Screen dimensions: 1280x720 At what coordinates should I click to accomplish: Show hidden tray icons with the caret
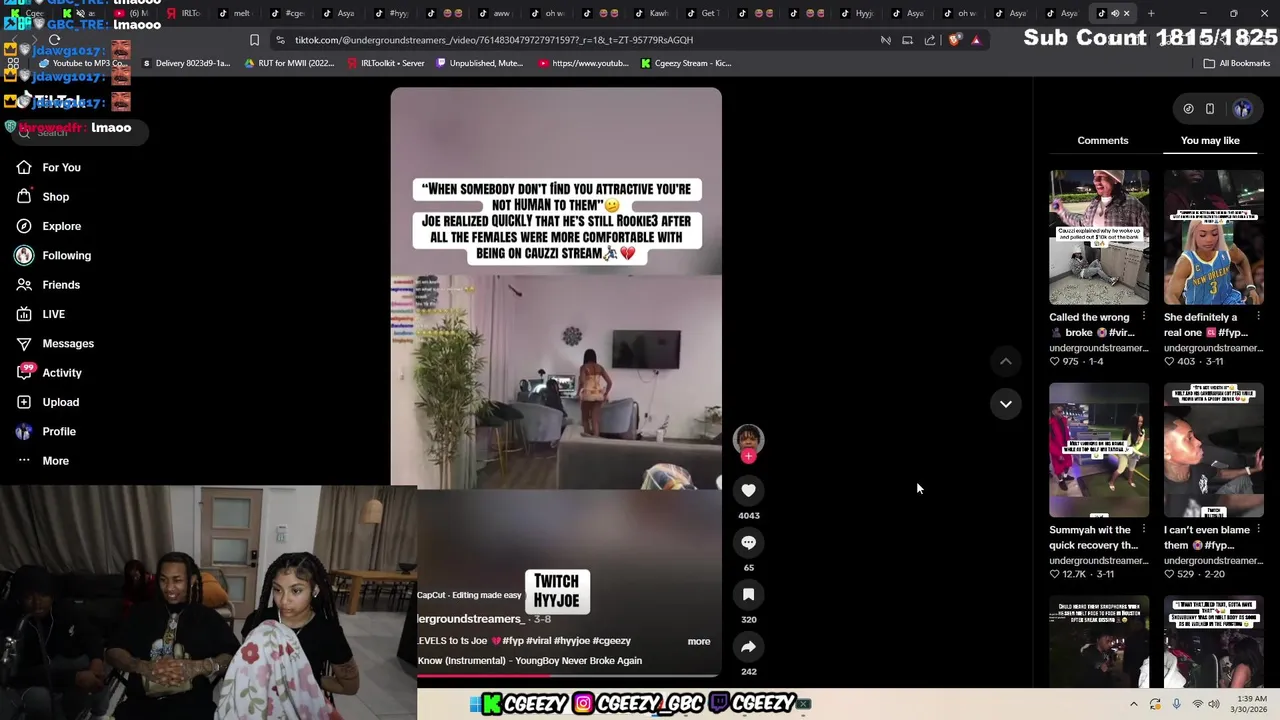(1133, 704)
